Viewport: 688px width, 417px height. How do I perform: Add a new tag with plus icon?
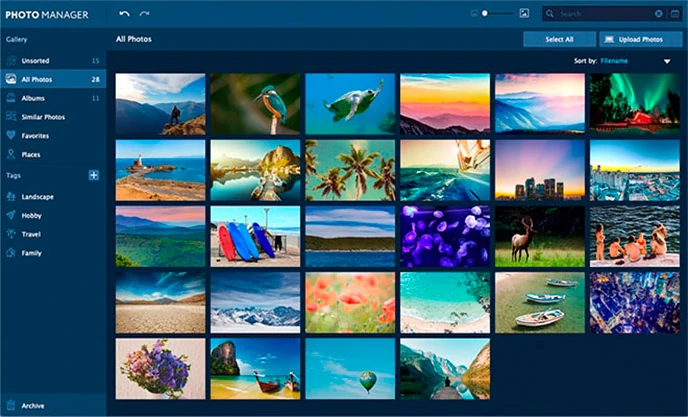pos(93,175)
